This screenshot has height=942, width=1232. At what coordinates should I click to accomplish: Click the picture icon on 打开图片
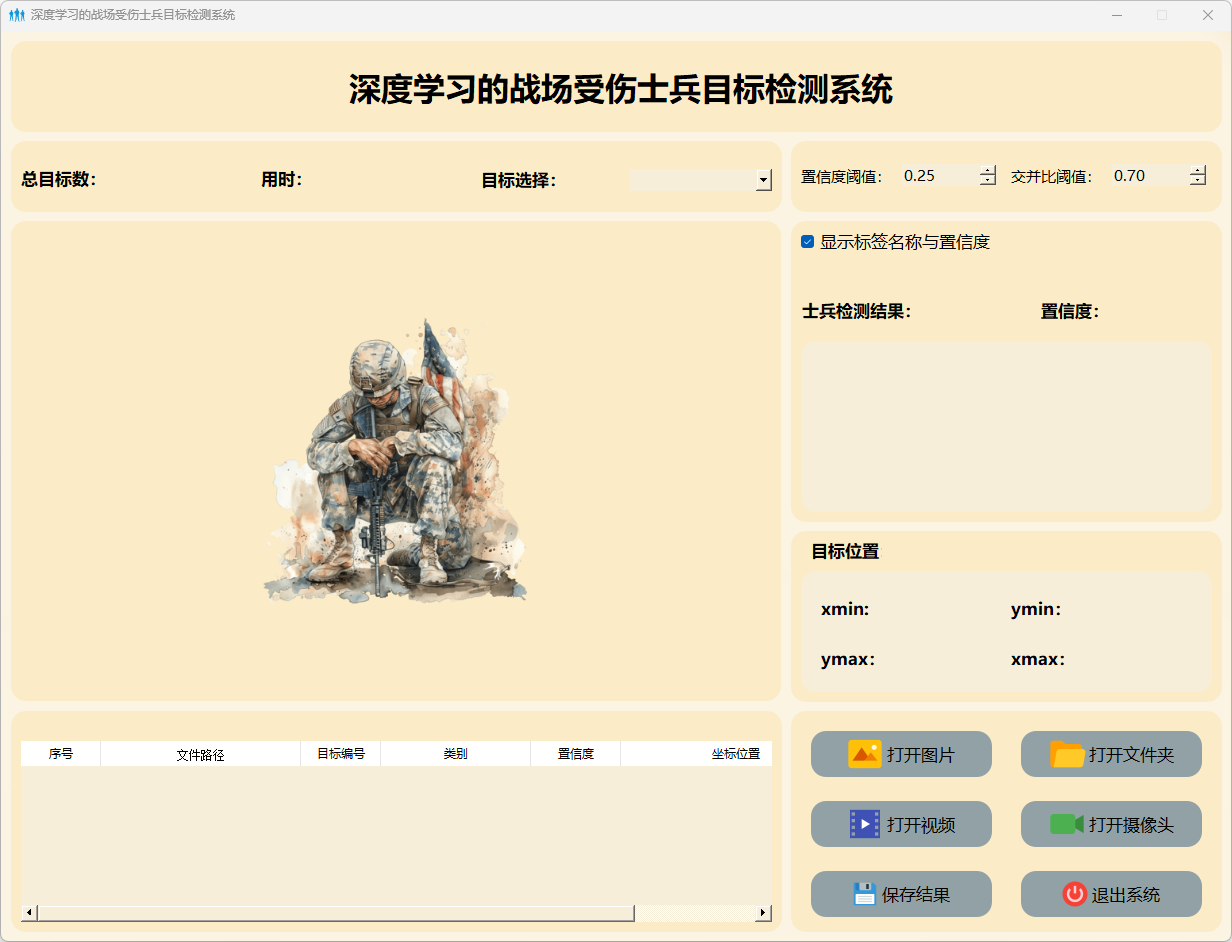pos(864,754)
